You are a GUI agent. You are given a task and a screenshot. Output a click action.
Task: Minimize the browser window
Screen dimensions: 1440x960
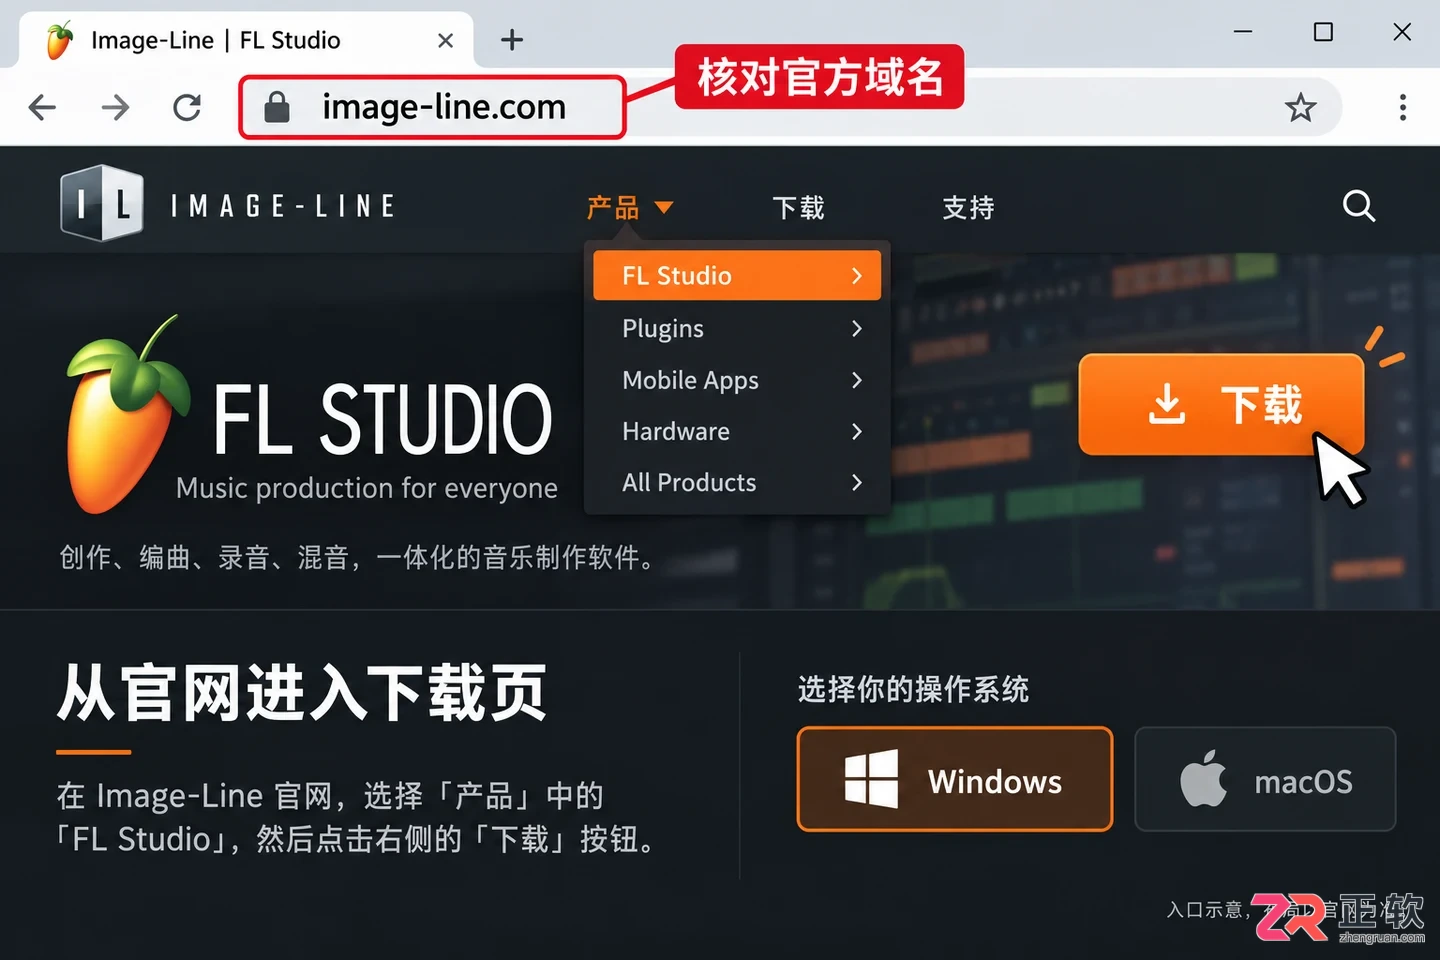click(1243, 32)
